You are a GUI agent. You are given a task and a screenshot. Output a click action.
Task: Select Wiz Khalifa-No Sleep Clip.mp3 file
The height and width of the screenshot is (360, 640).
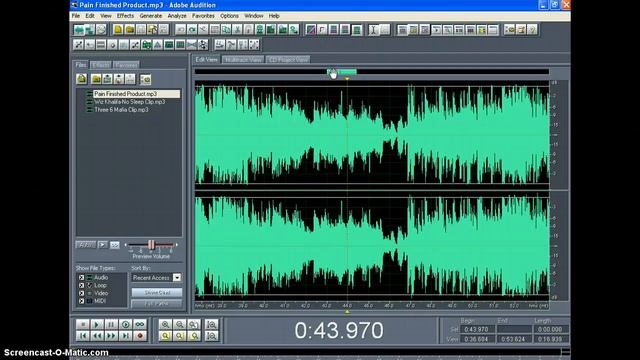(130, 102)
